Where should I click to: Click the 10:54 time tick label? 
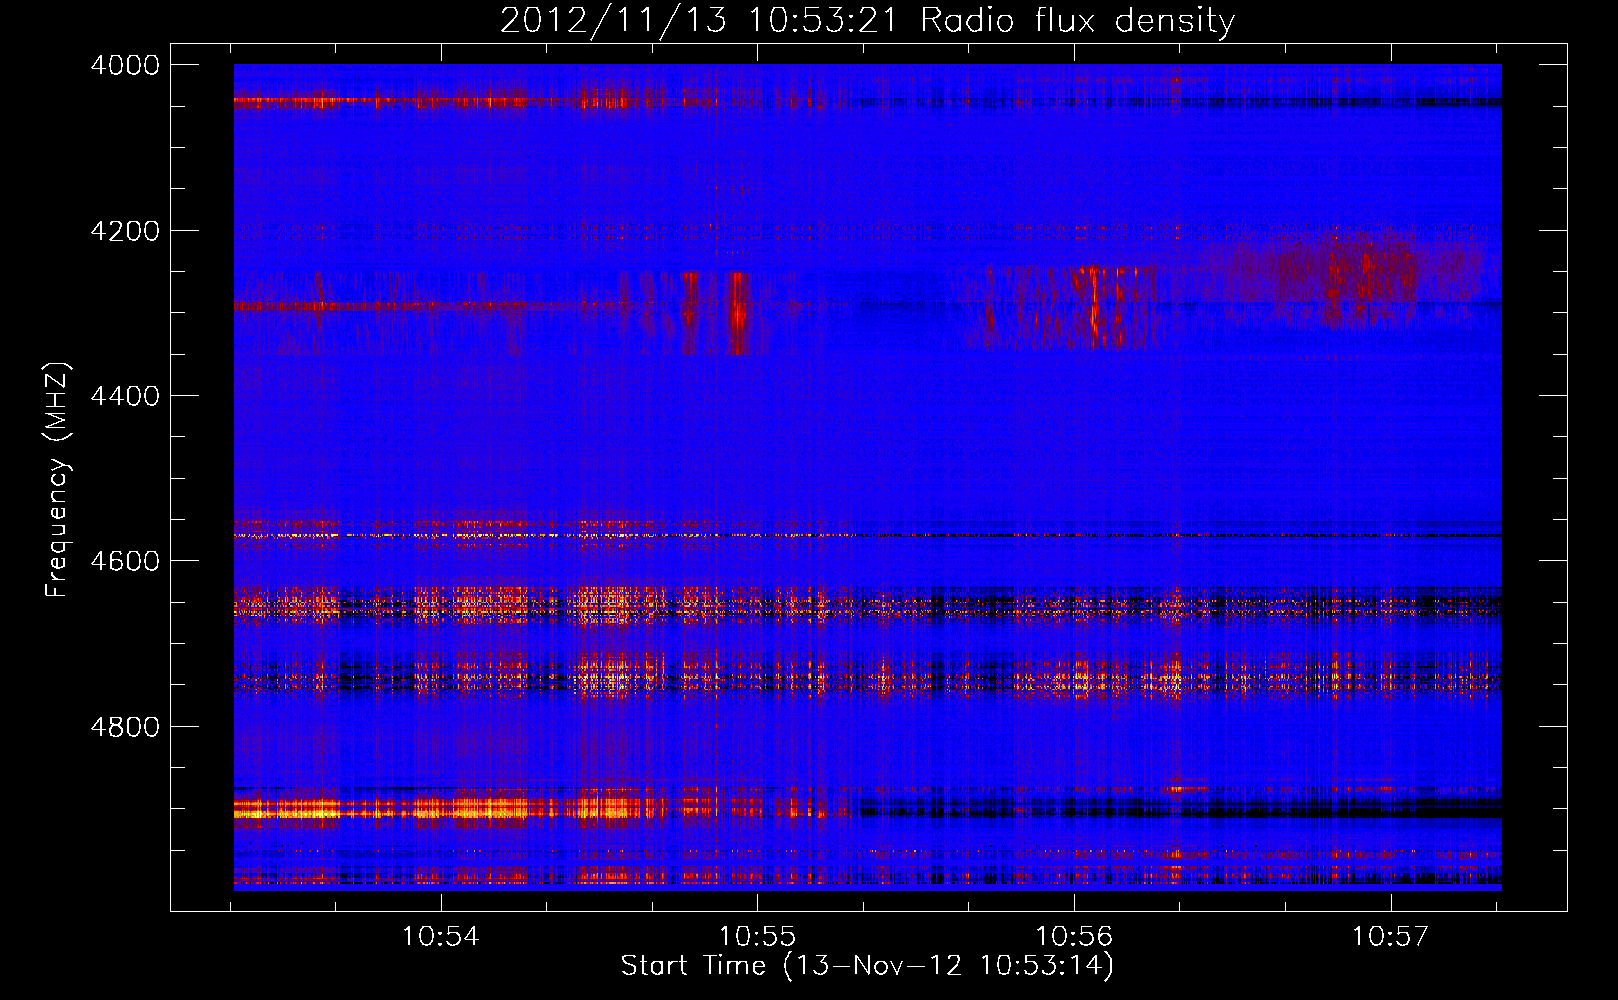[441, 937]
